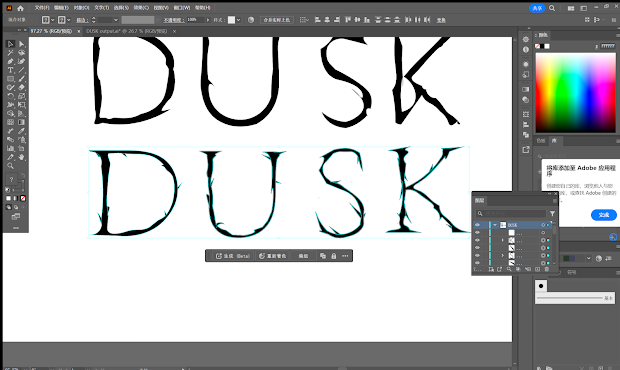This screenshot has width=620, height=370.
Task: Open stroke color dropdown in control bar
Action: (x=68, y=20)
